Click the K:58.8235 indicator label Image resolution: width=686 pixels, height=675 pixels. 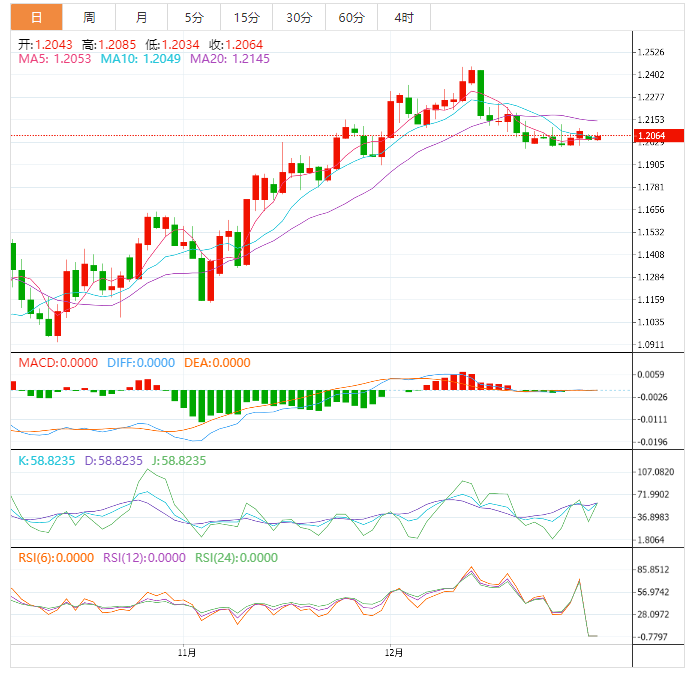tap(46, 461)
